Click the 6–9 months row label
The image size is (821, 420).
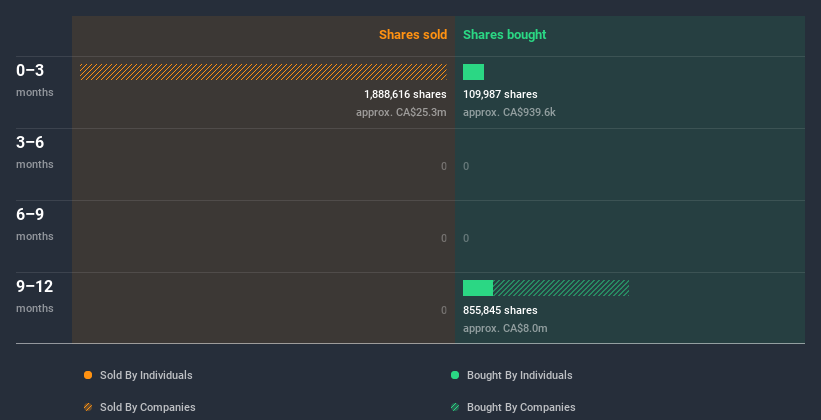35,224
